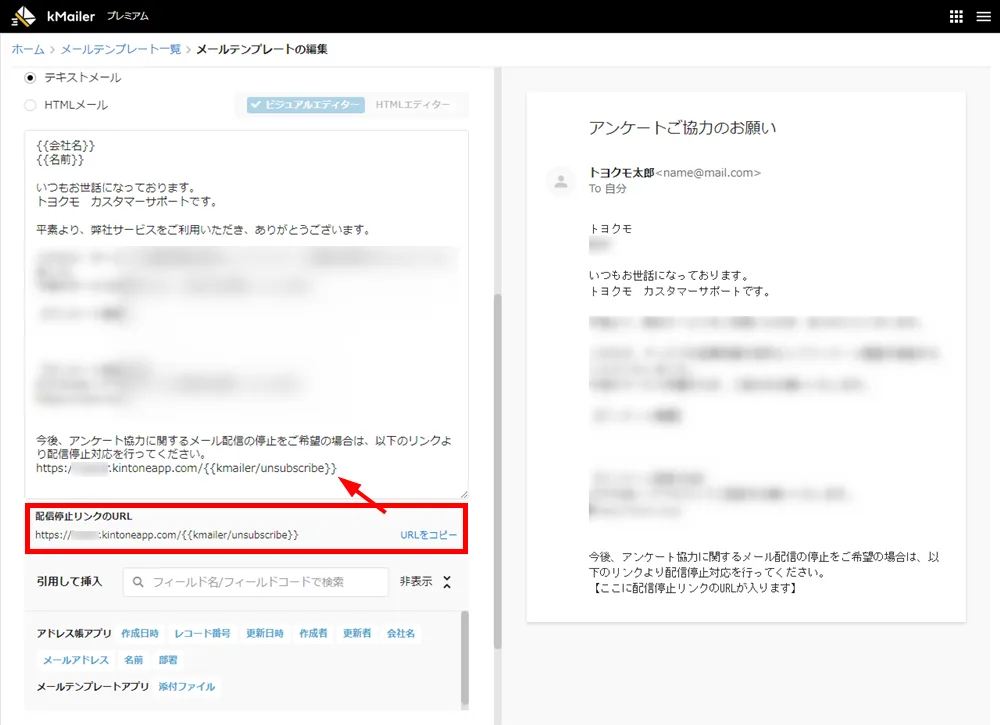Click the URLをコピー link
The image size is (1000, 725).
(430, 534)
